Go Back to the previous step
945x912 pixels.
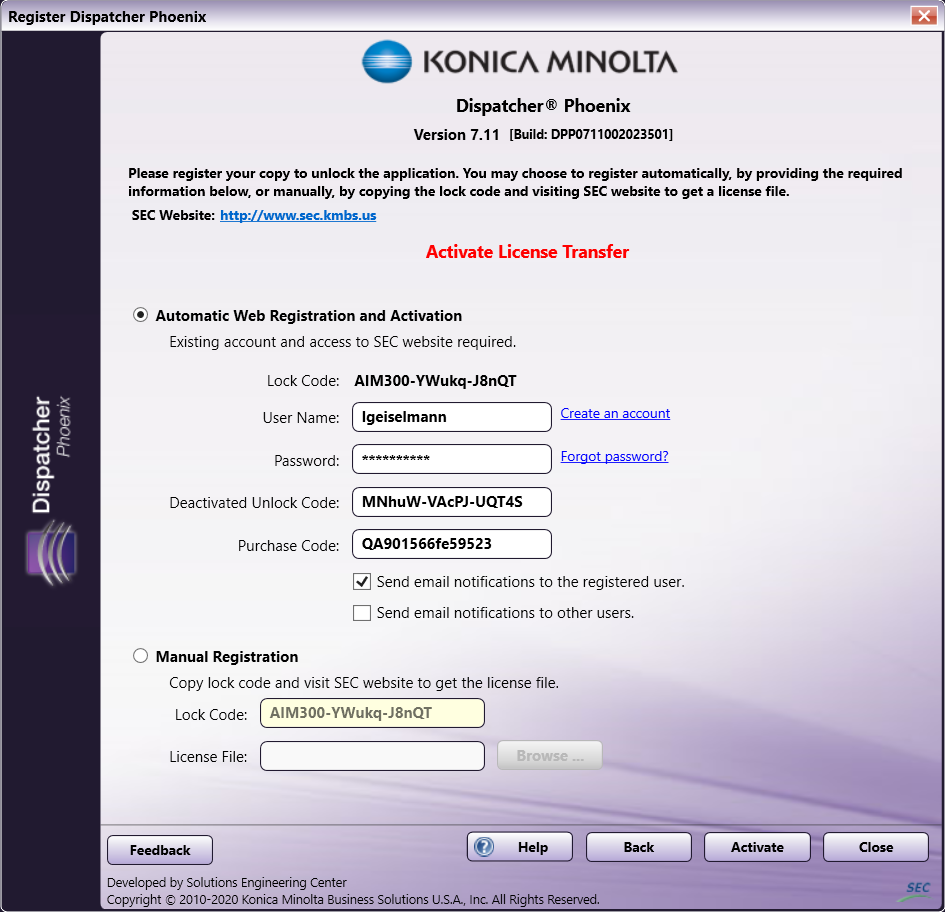[x=638, y=847]
